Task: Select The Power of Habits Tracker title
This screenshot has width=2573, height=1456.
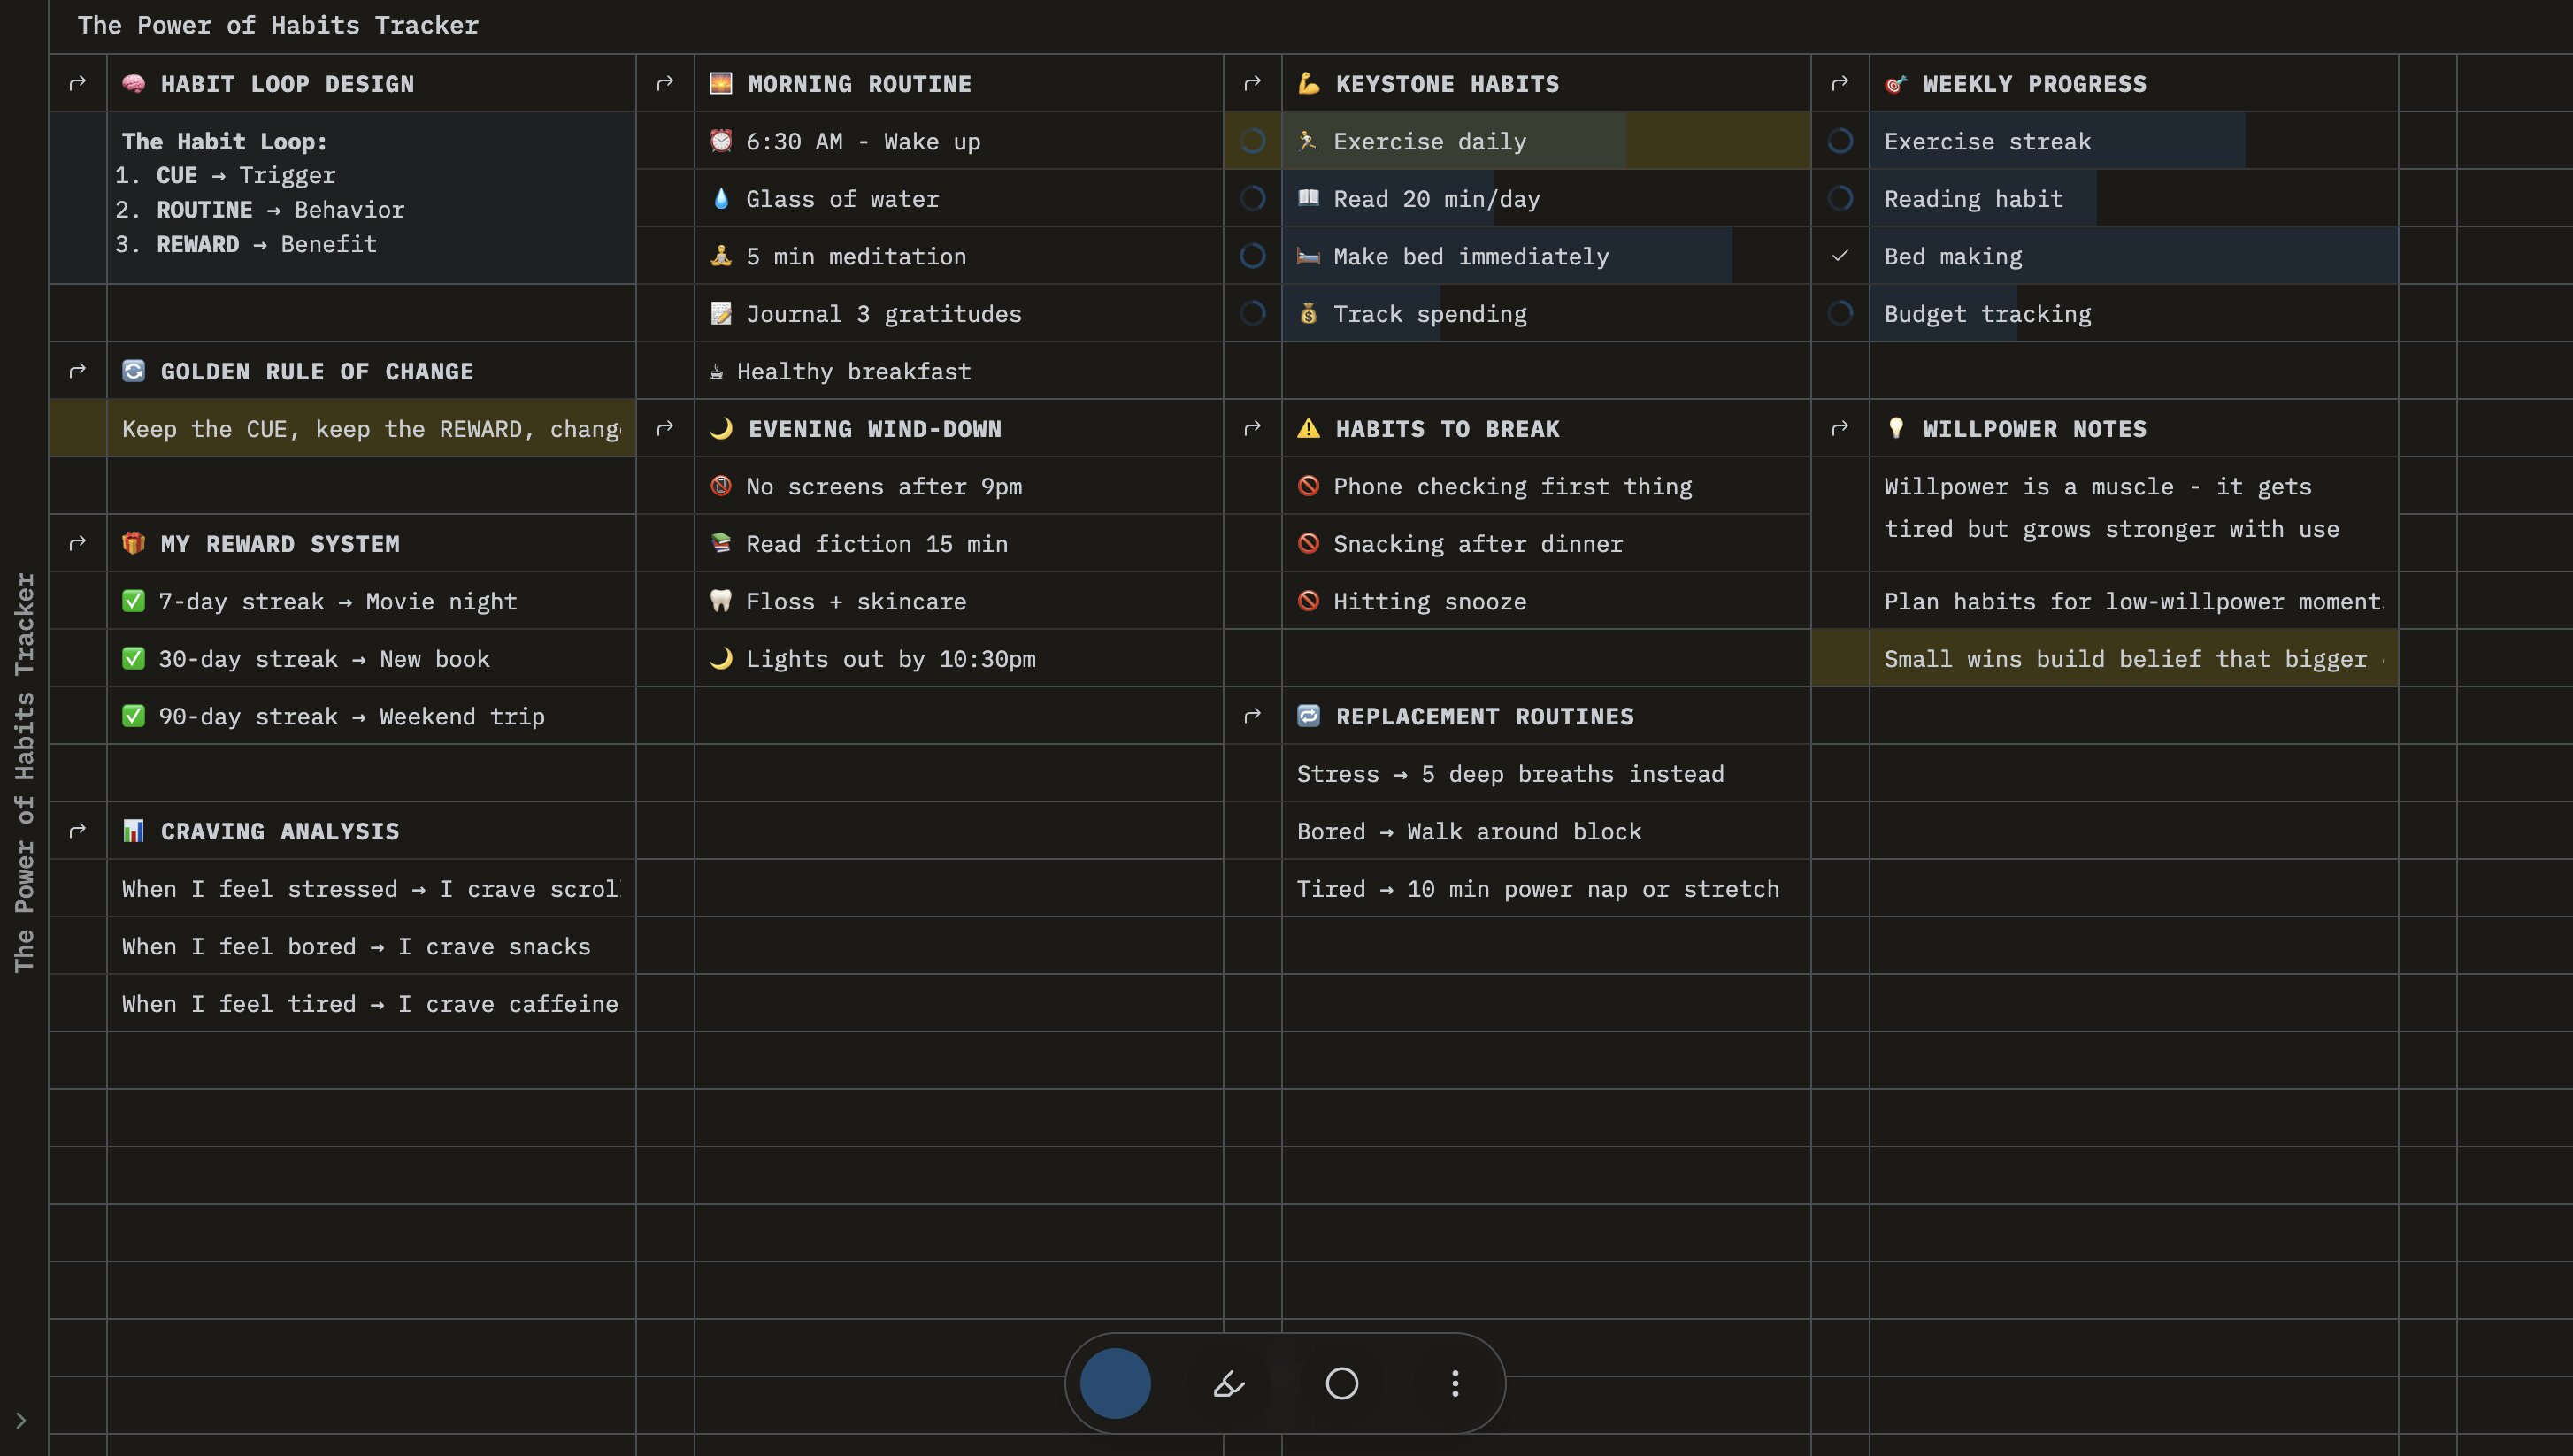Action: (277, 25)
